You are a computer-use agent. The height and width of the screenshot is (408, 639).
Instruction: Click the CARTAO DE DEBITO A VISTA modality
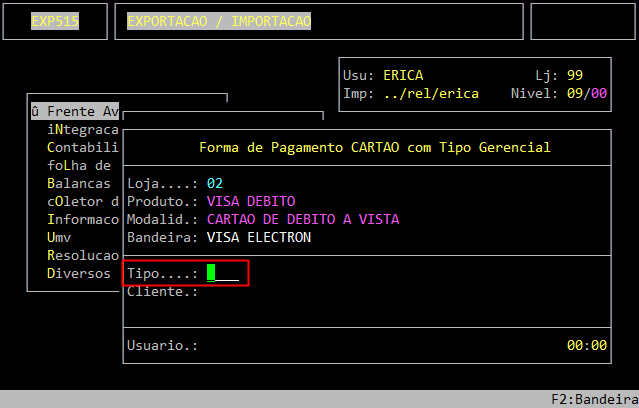click(x=303, y=219)
